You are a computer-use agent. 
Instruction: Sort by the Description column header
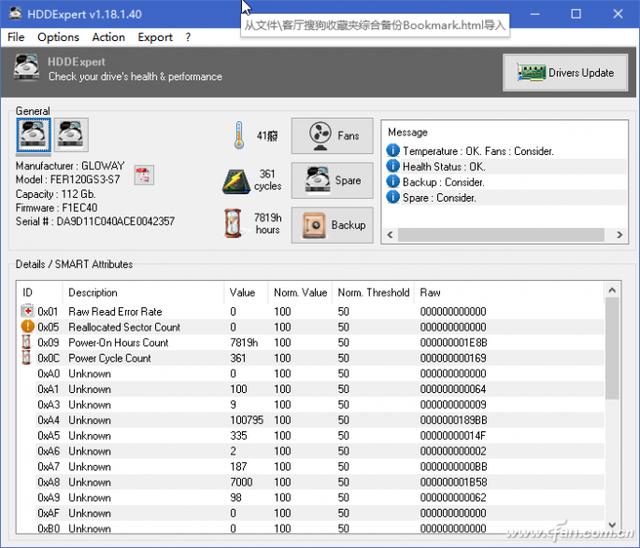(143, 293)
